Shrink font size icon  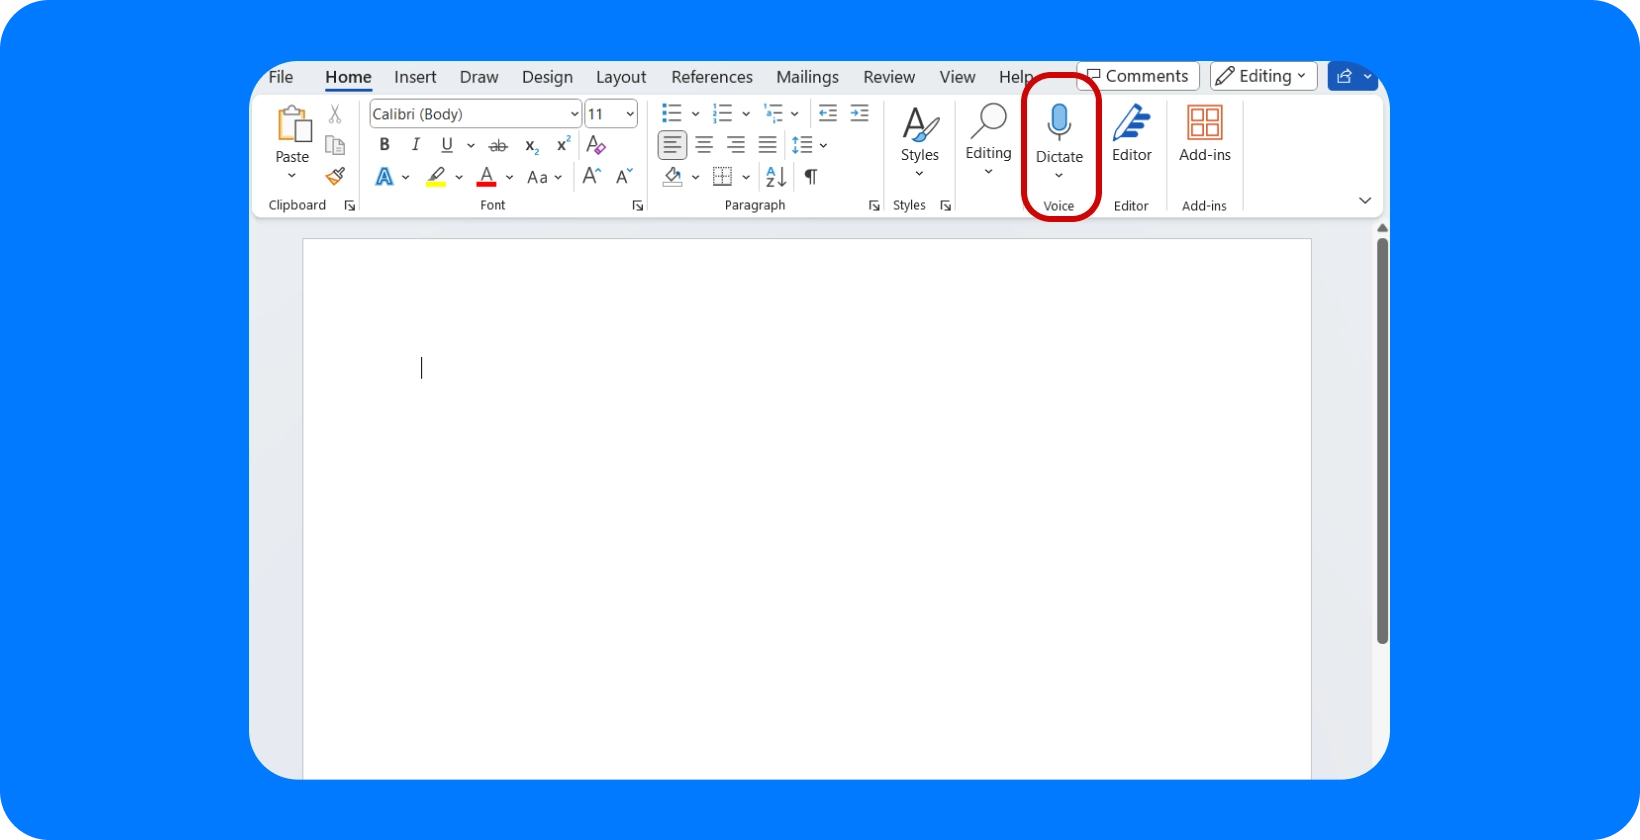624,176
